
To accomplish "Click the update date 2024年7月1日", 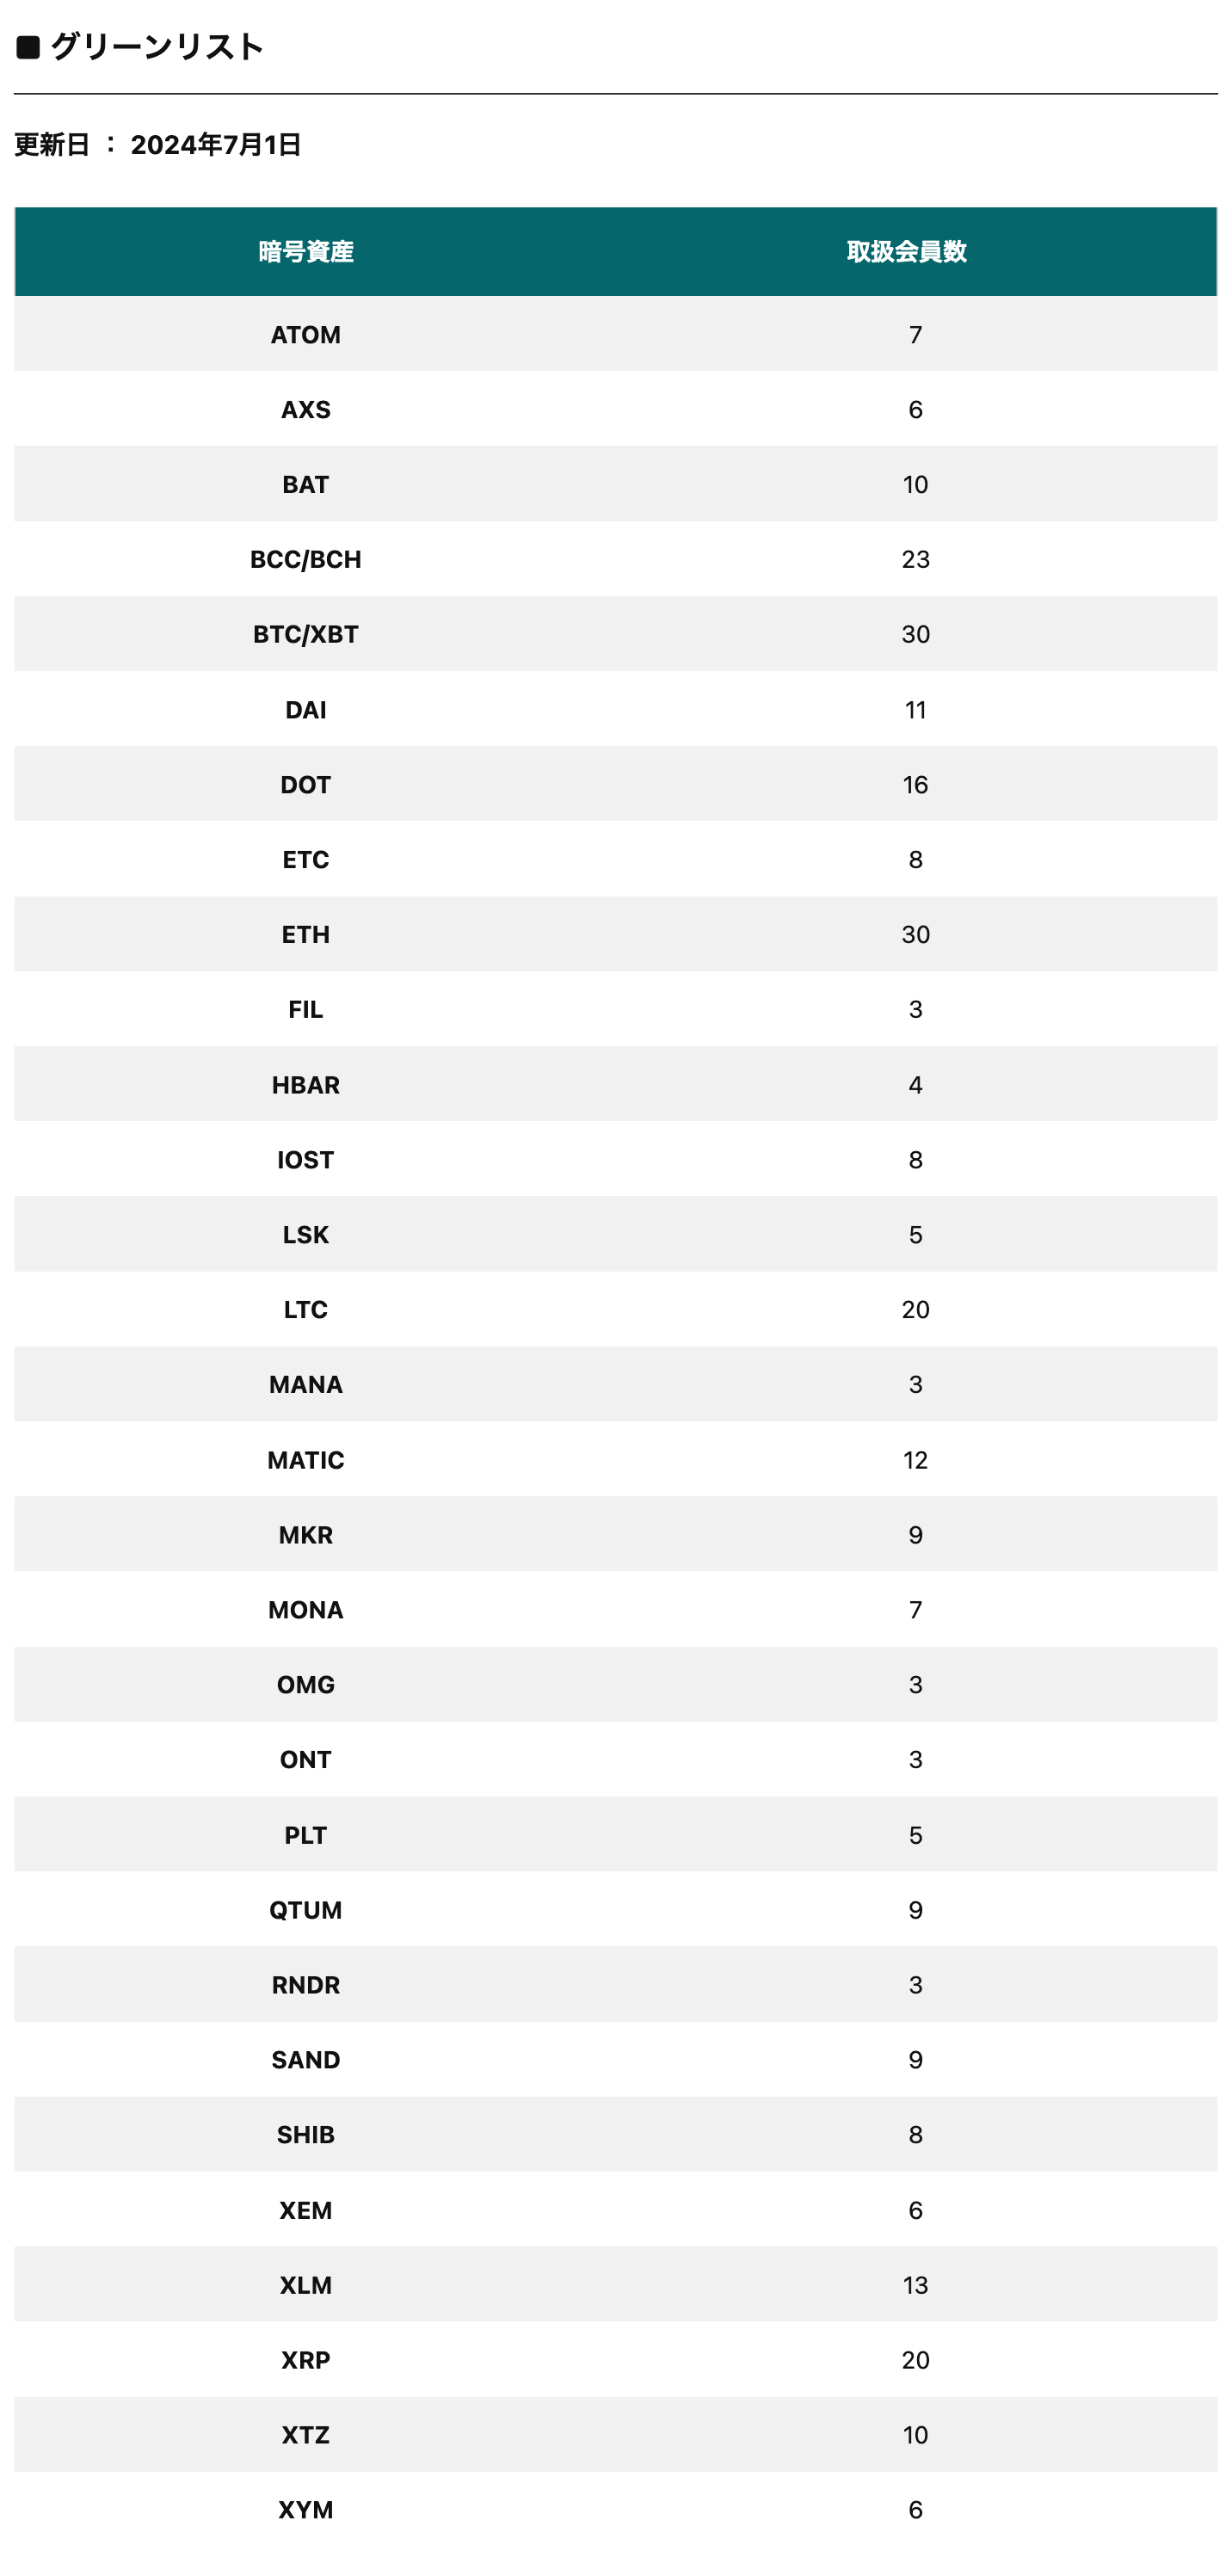I will coord(216,145).
